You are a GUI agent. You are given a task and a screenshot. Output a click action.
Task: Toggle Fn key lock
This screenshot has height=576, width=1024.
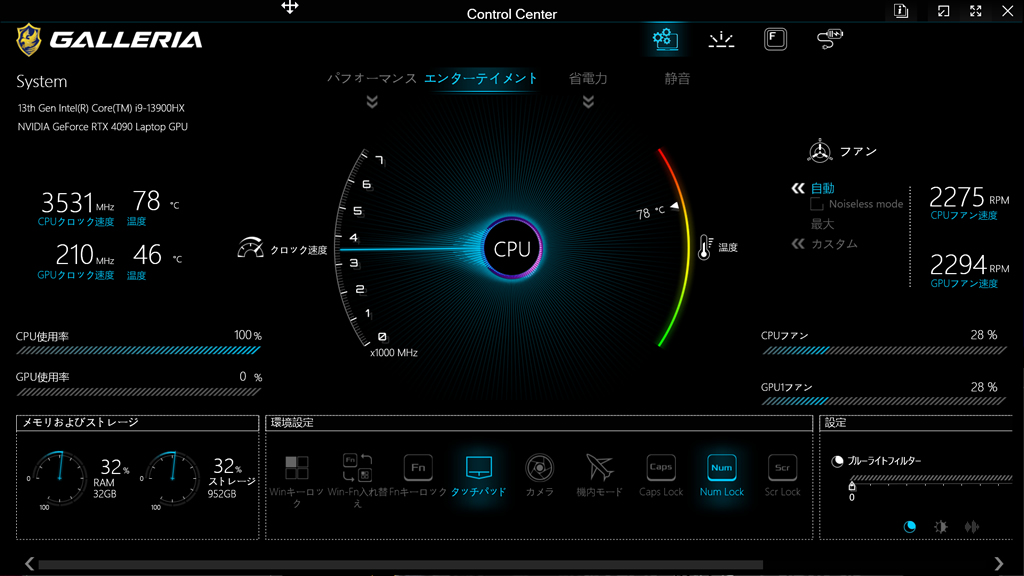(418, 467)
